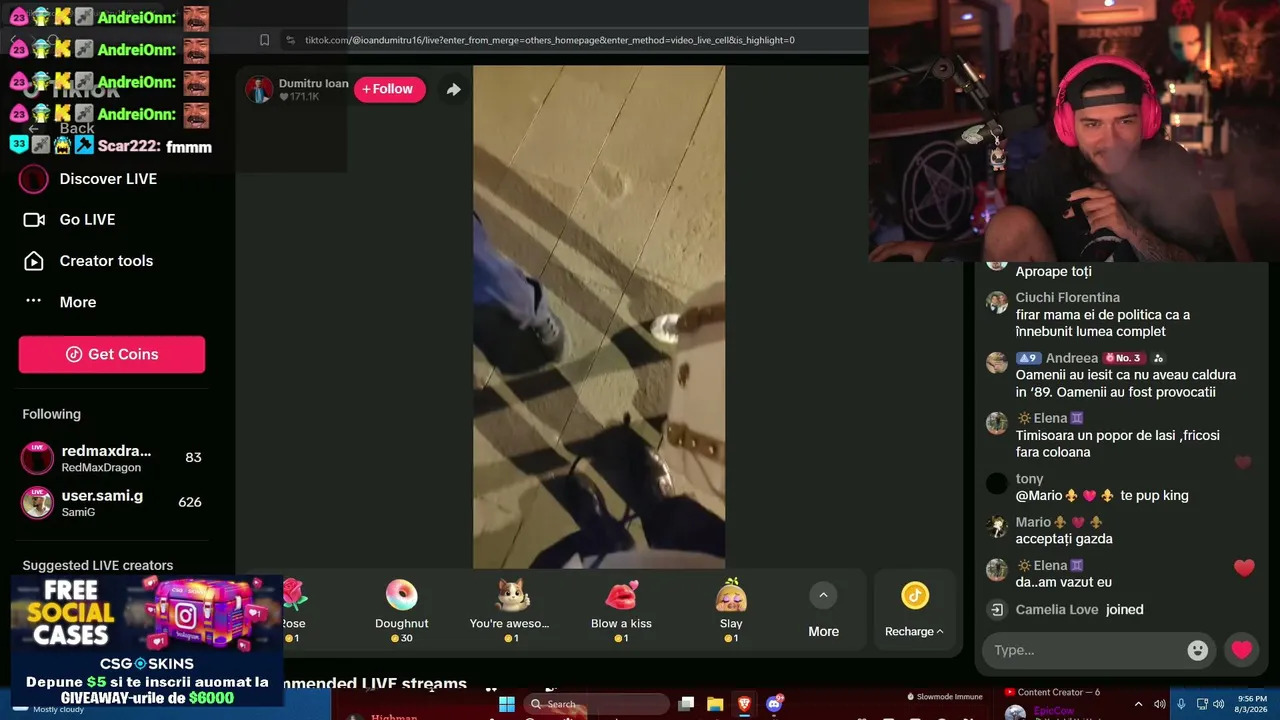
Task: Open the More sidebar menu
Action: pos(78,302)
